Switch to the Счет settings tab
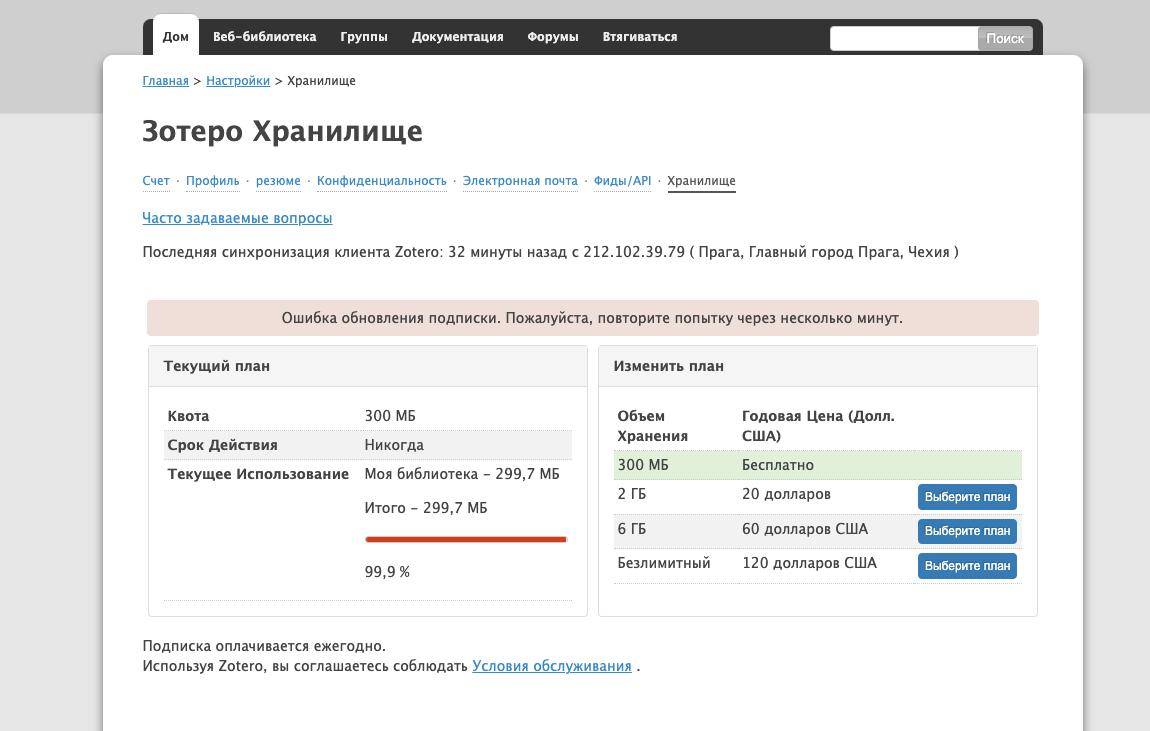 (x=156, y=181)
